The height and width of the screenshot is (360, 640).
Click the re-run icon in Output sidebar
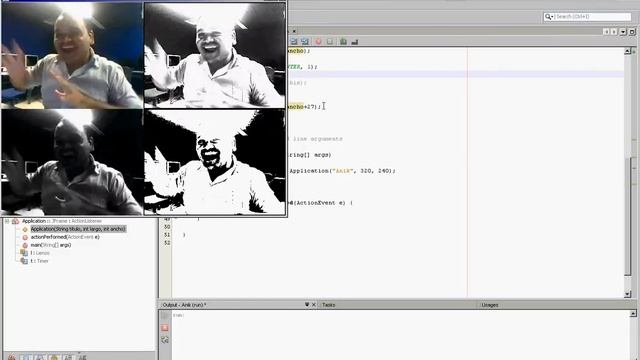pos(165,339)
